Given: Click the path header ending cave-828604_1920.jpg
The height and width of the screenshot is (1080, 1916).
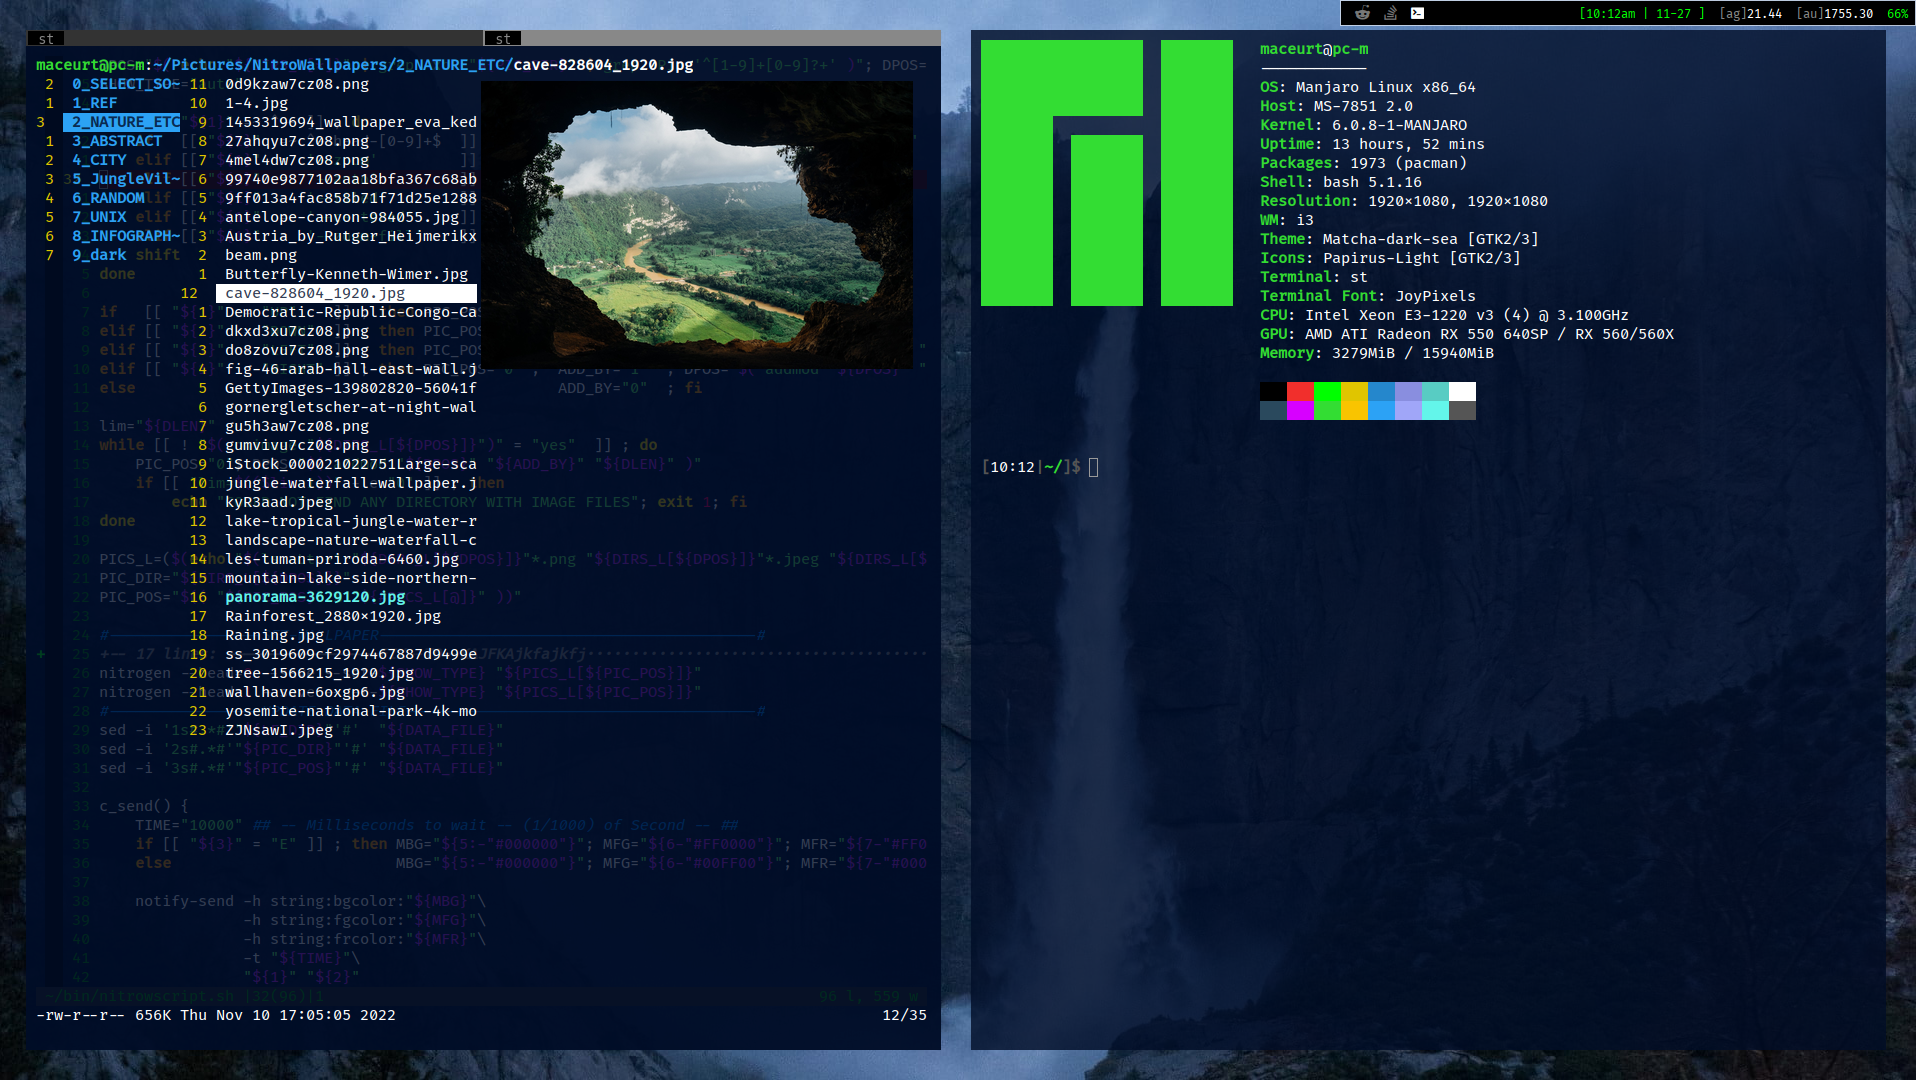Looking at the screenshot, I should 365,65.
